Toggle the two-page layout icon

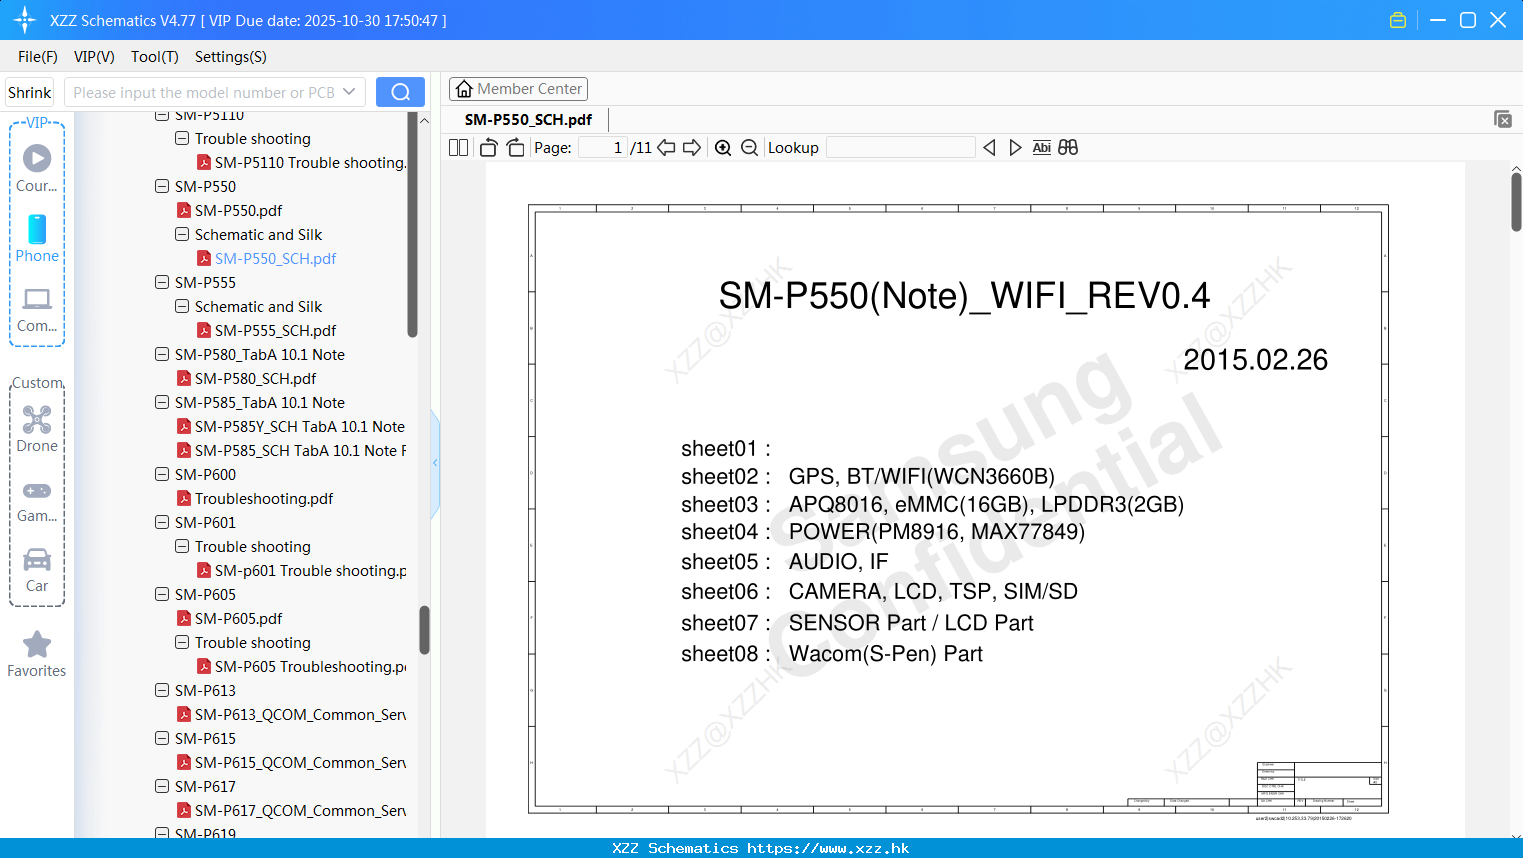[x=458, y=147]
